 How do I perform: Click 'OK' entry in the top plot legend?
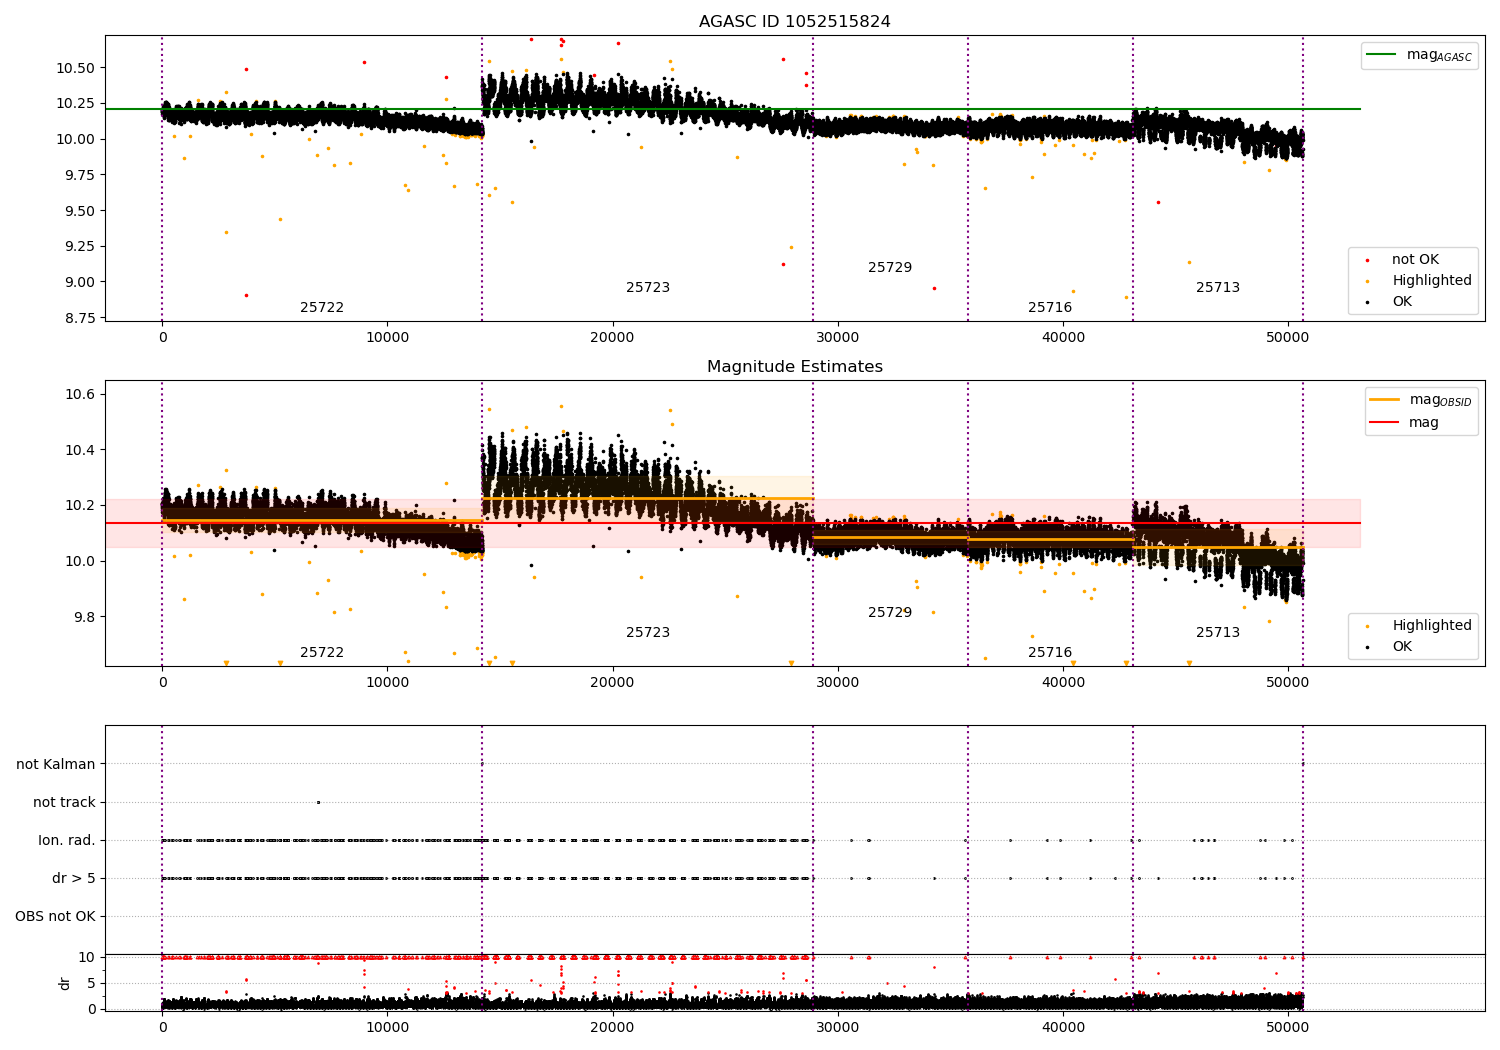pos(1402,302)
